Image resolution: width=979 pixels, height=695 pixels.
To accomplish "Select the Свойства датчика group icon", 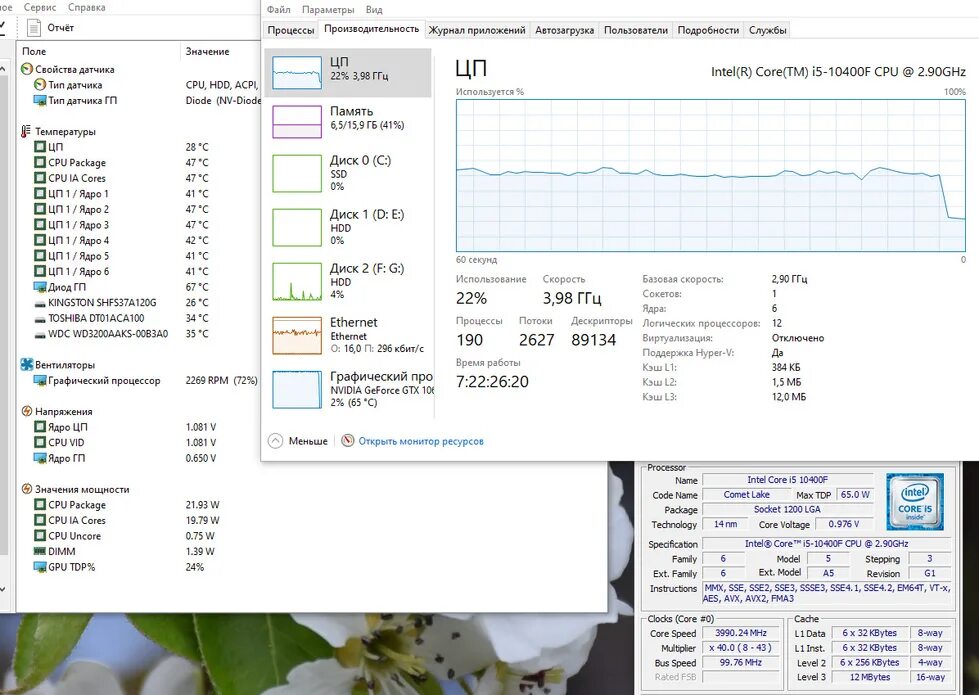I will (27, 69).
